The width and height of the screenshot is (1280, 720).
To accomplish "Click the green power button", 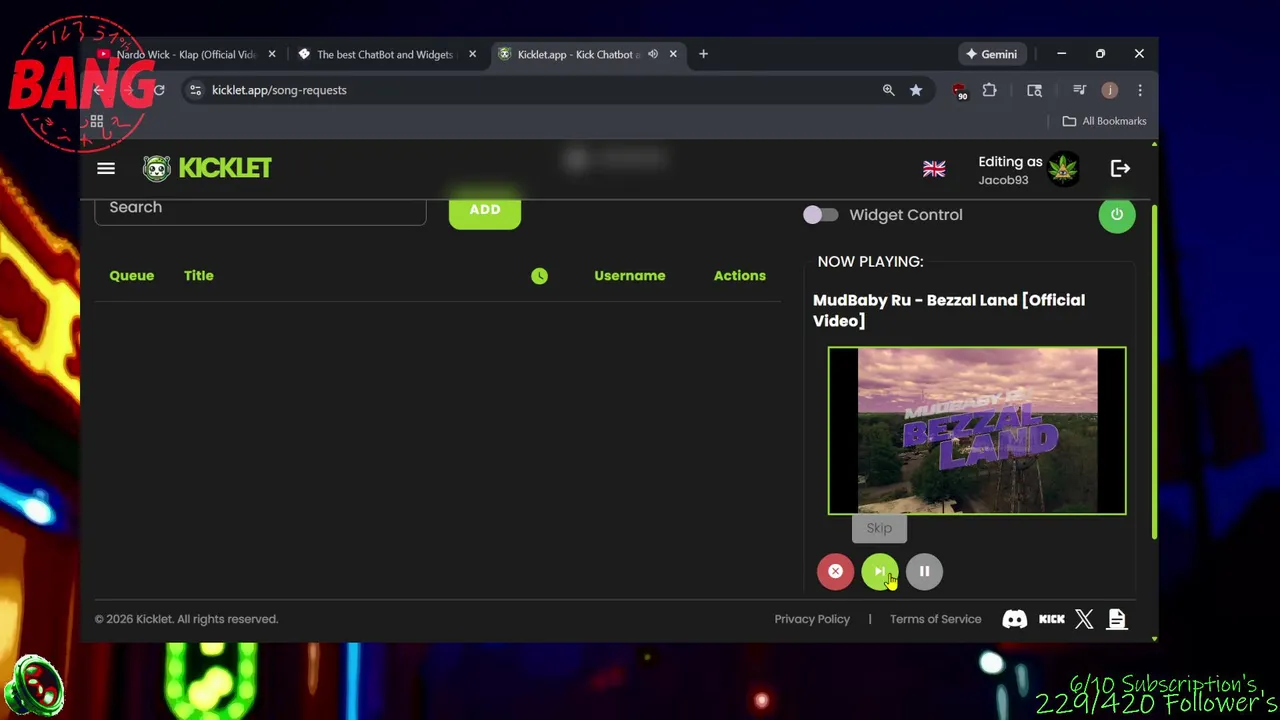I will 1117,215.
